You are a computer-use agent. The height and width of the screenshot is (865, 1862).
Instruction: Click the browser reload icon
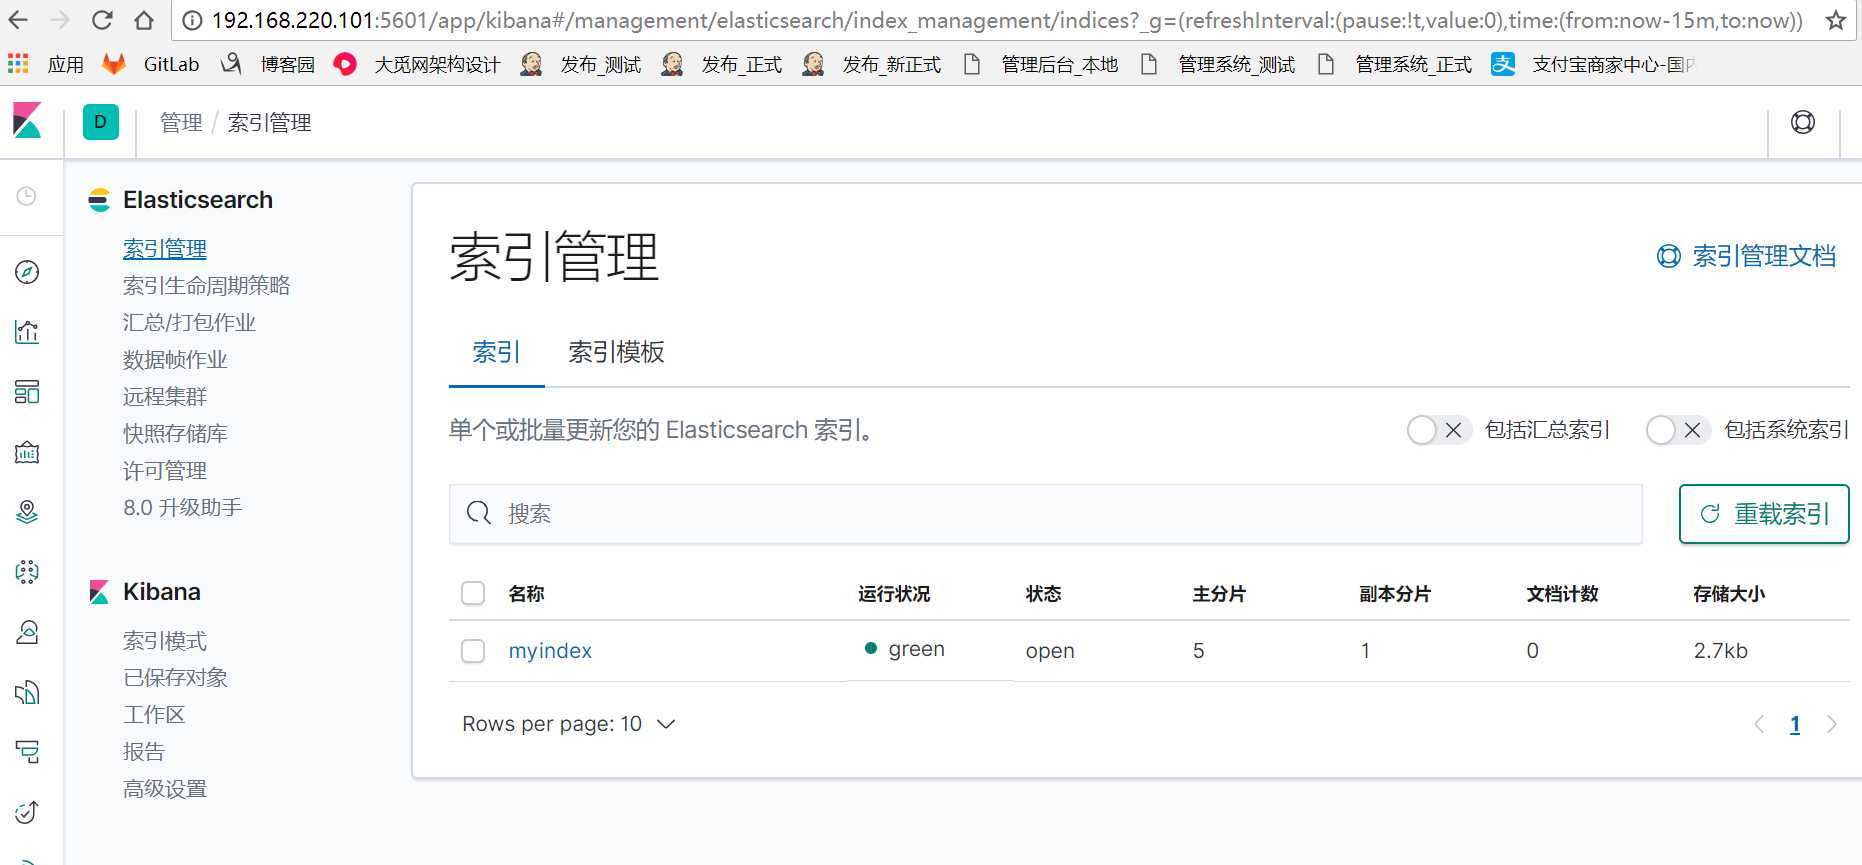coord(102,20)
